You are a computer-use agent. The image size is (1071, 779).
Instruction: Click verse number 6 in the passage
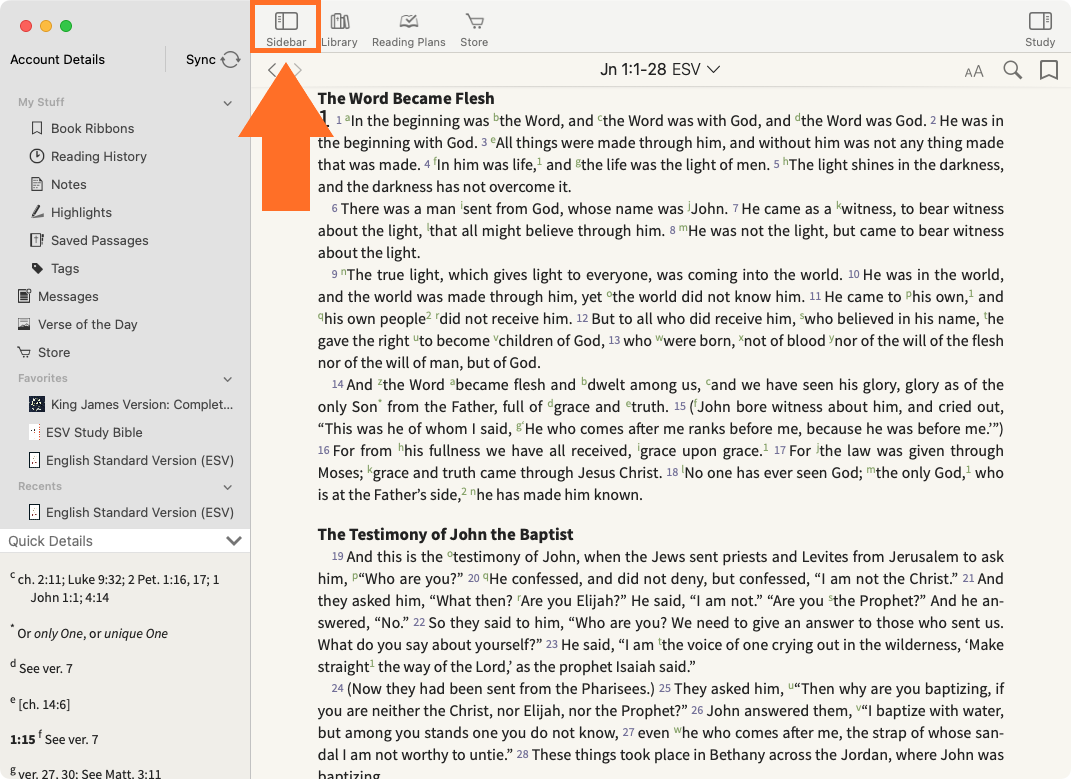point(335,208)
